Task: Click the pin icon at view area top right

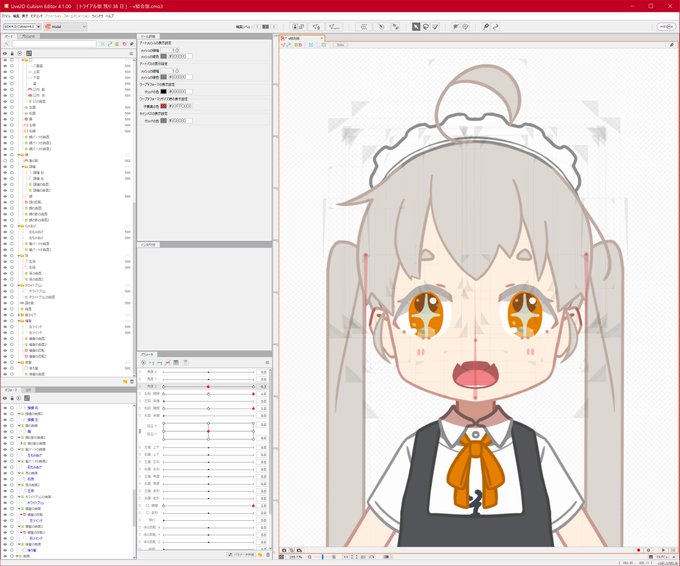Action: pyautogui.click(x=671, y=45)
